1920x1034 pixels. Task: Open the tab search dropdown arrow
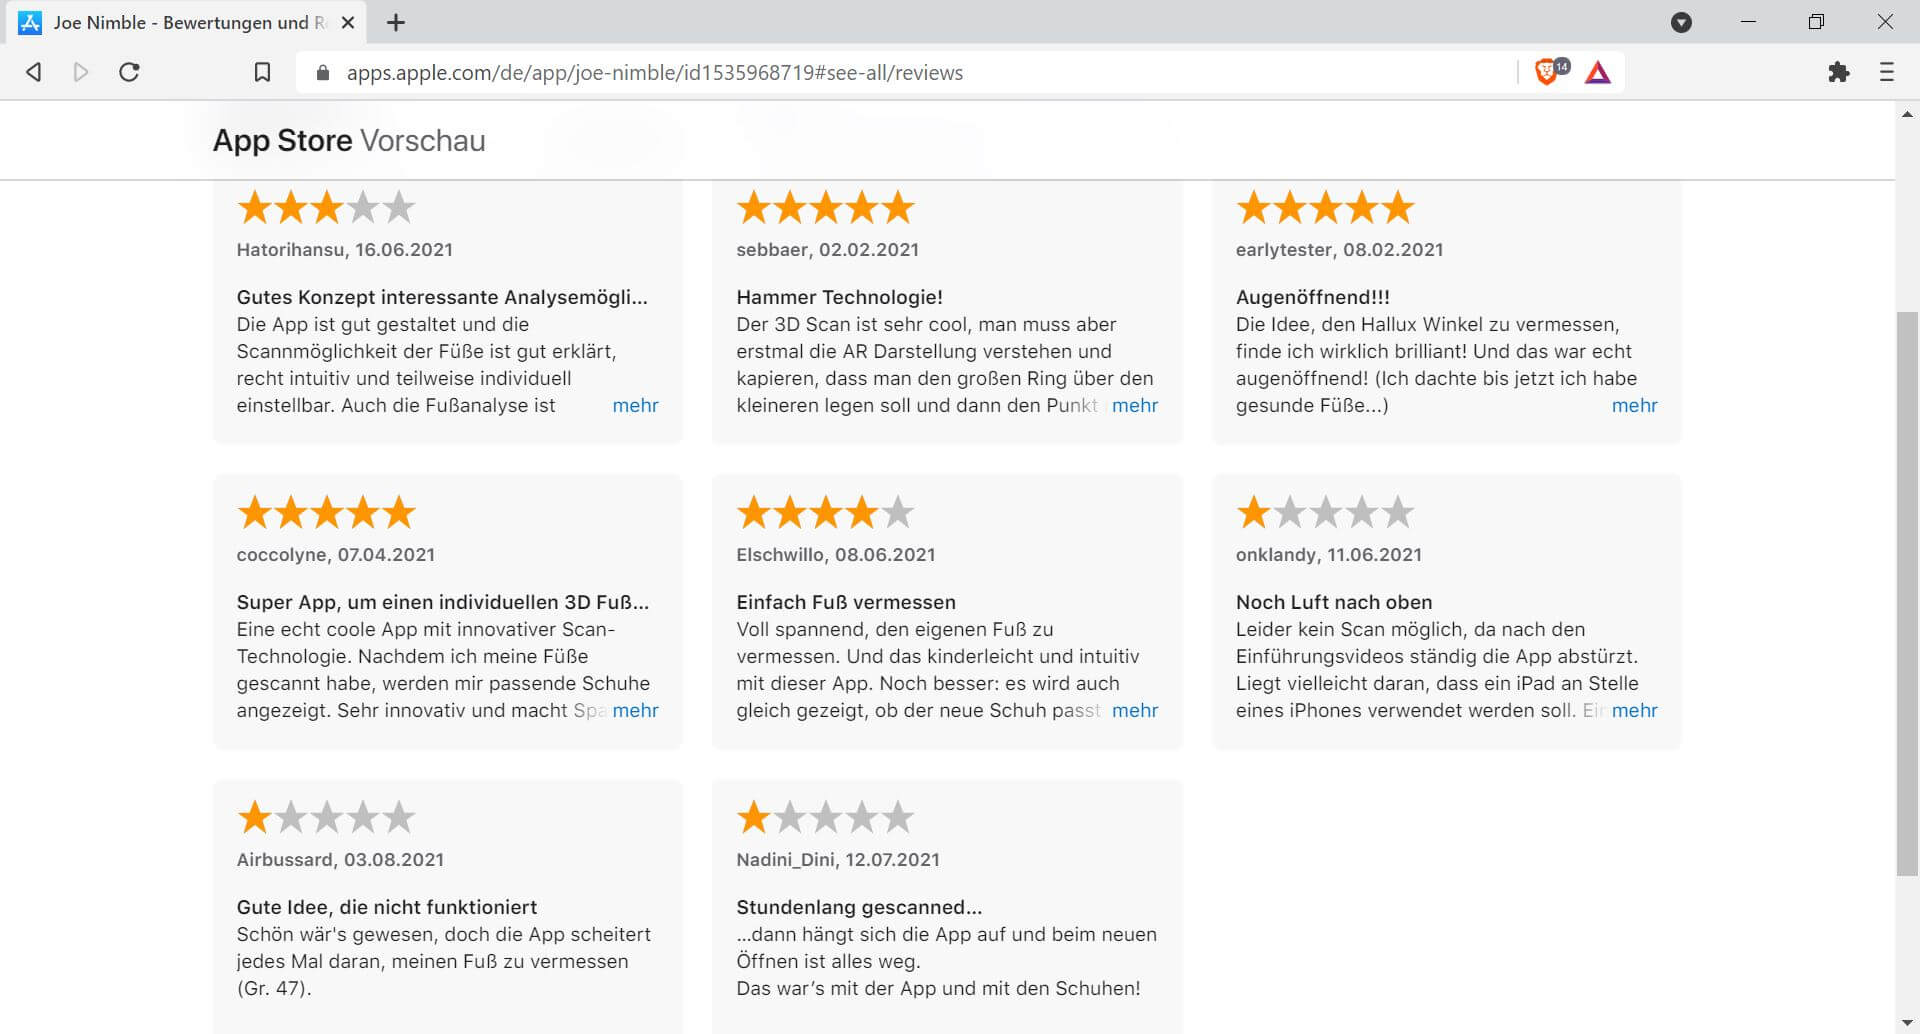coord(1681,22)
